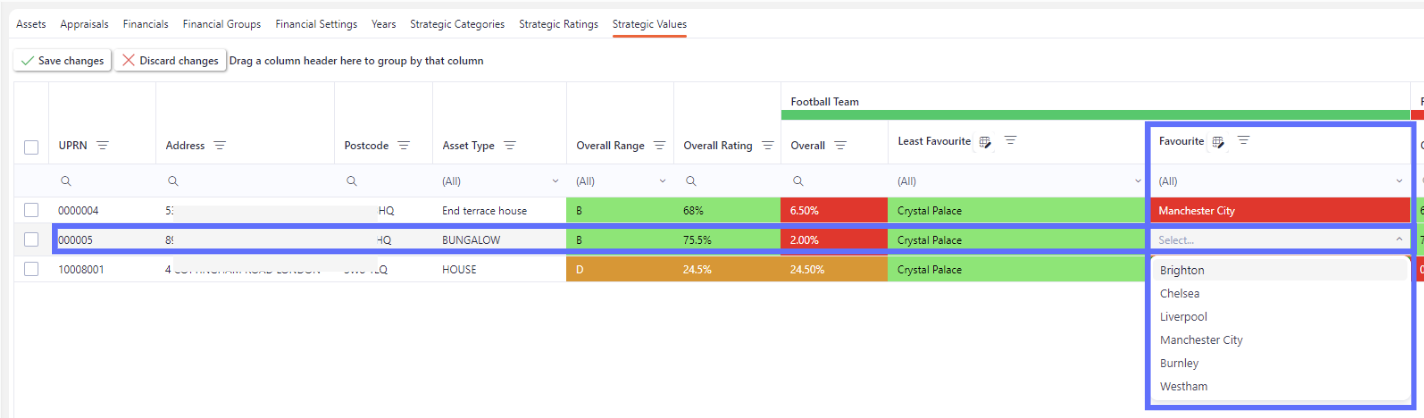Image resolution: width=1424 pixels, height=418 pixels.
Task: Switch to the Financial Groups tab
Action: [222, 24]
